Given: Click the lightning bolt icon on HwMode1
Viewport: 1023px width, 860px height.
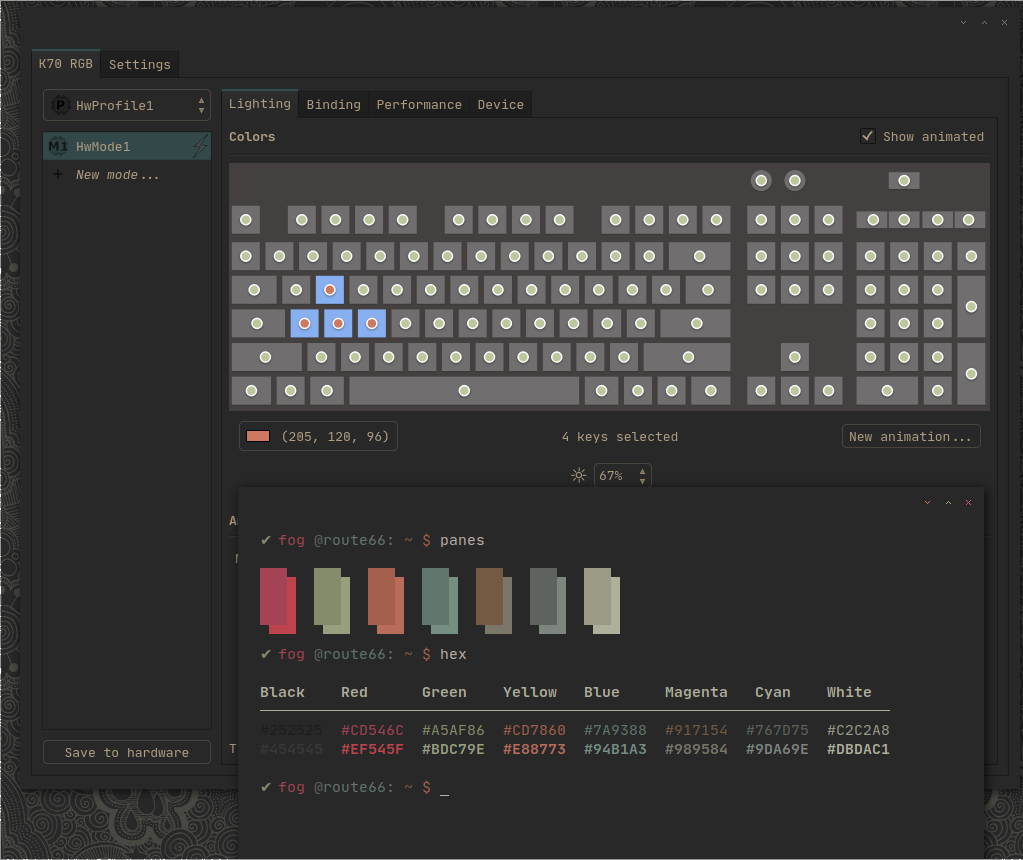Looking at the screenshot, I should click(x=200, y=146).
